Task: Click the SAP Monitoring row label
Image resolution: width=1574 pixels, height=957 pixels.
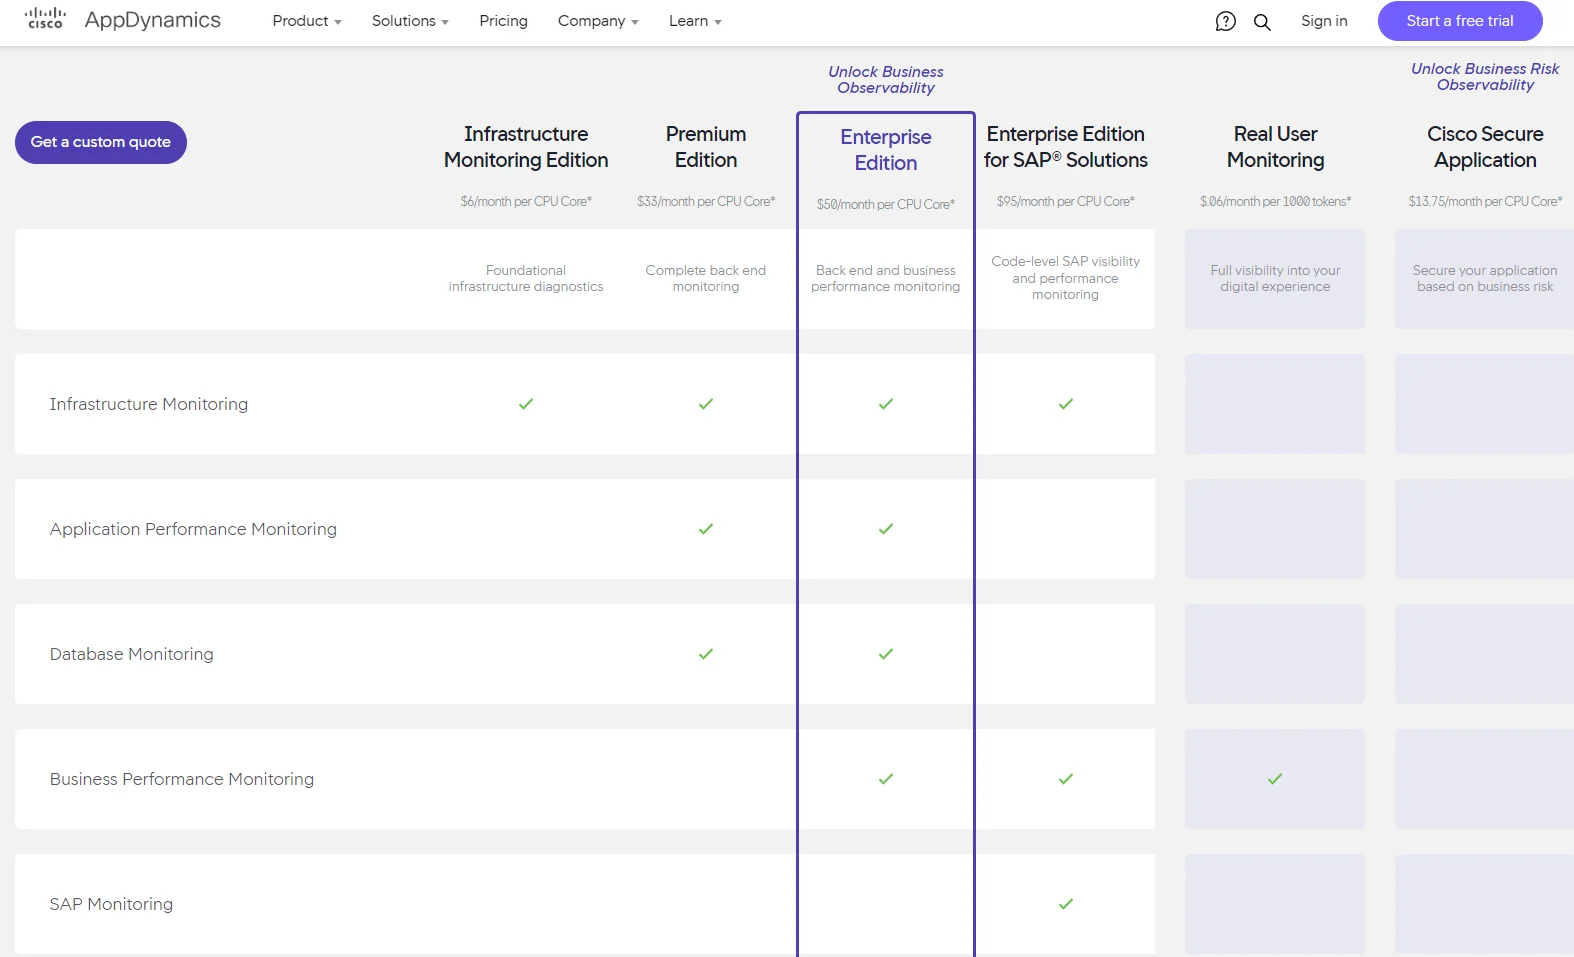Action: [x=111, y=904]
